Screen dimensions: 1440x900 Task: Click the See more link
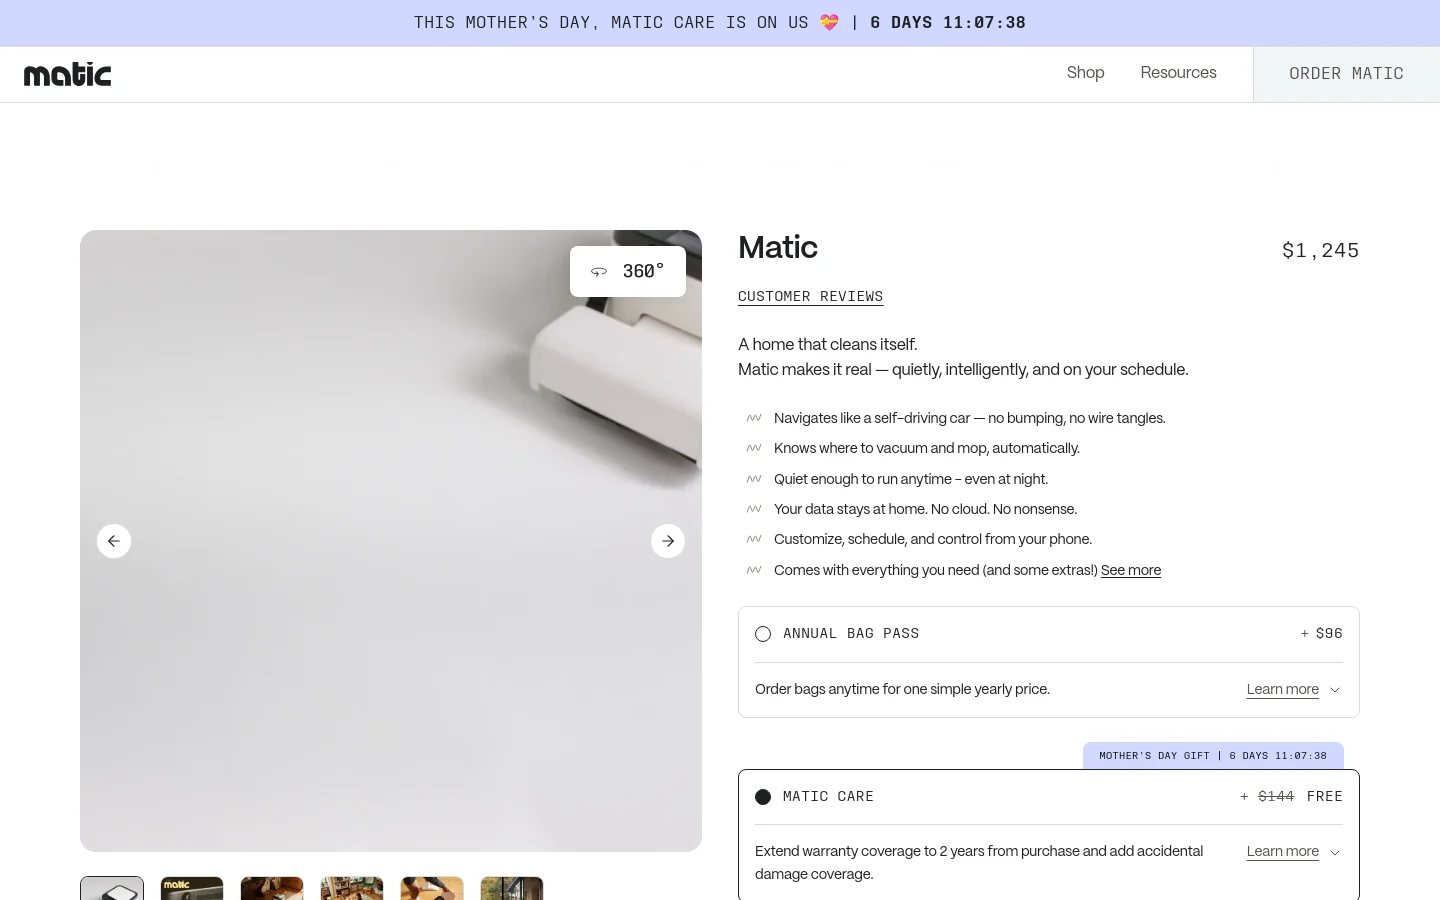pyautogui.click(x=1131, y=570)
